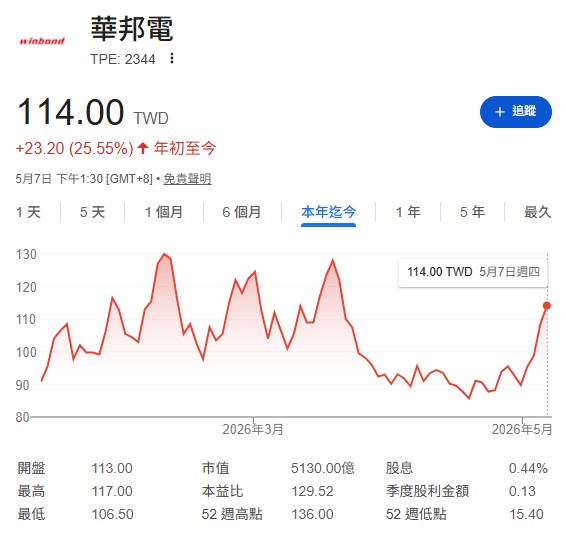Select the 6 個月 range tab
Image resolution: width=566 pixels, height=545 pixels.
(241, 212)
